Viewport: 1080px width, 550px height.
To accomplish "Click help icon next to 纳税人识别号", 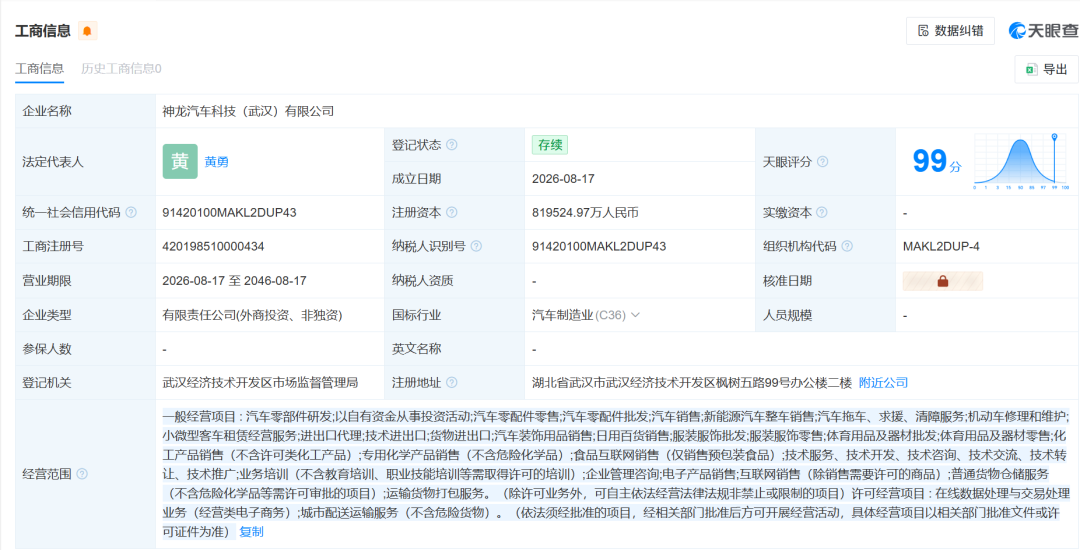I will click(476, 246).
